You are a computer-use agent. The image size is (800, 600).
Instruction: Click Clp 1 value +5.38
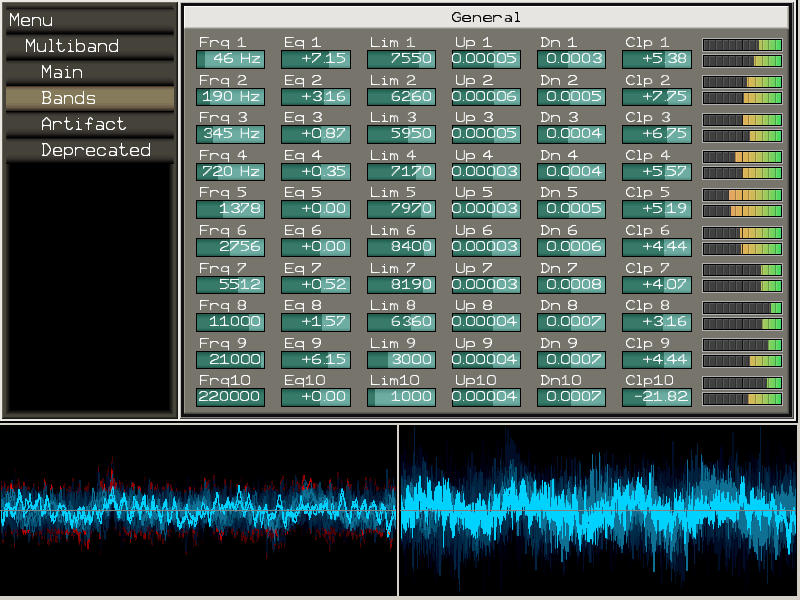click(657, 59)
